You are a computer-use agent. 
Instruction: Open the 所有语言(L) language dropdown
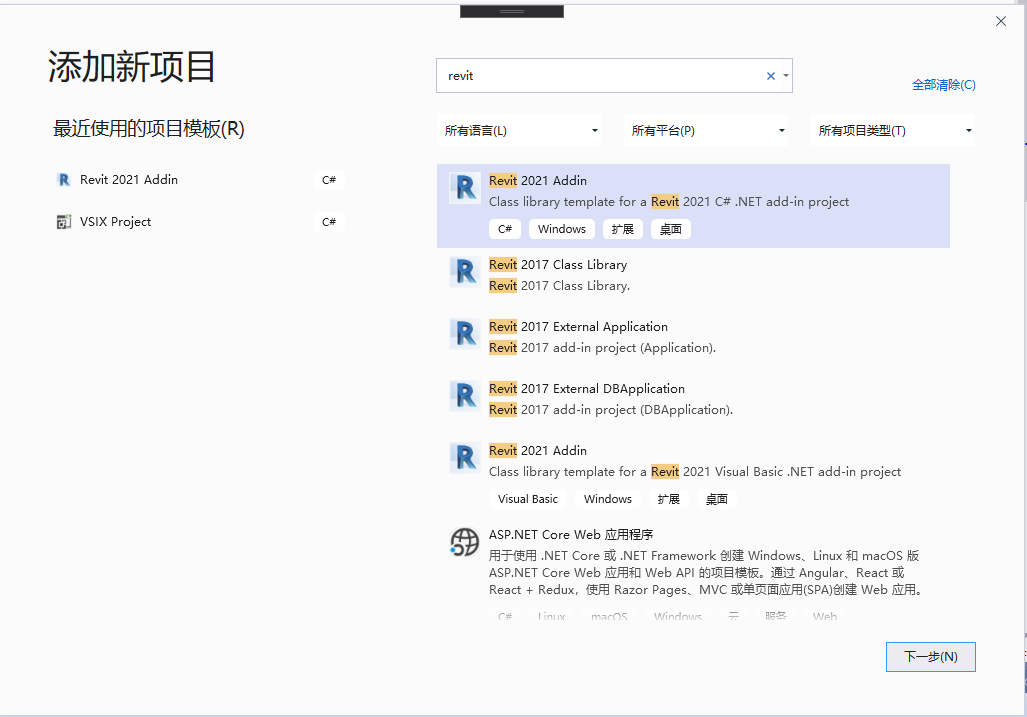pyautogui.click(x=519, y=130)
